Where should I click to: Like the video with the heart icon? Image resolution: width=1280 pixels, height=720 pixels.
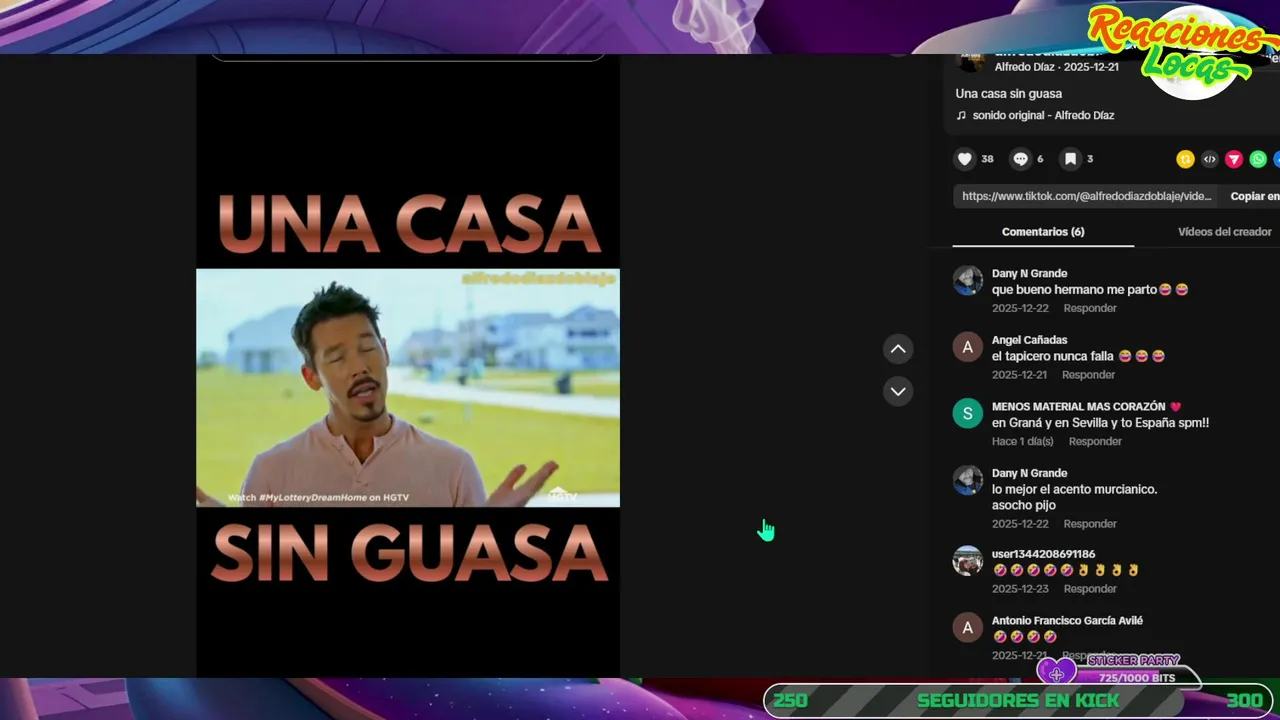(964, 159)
